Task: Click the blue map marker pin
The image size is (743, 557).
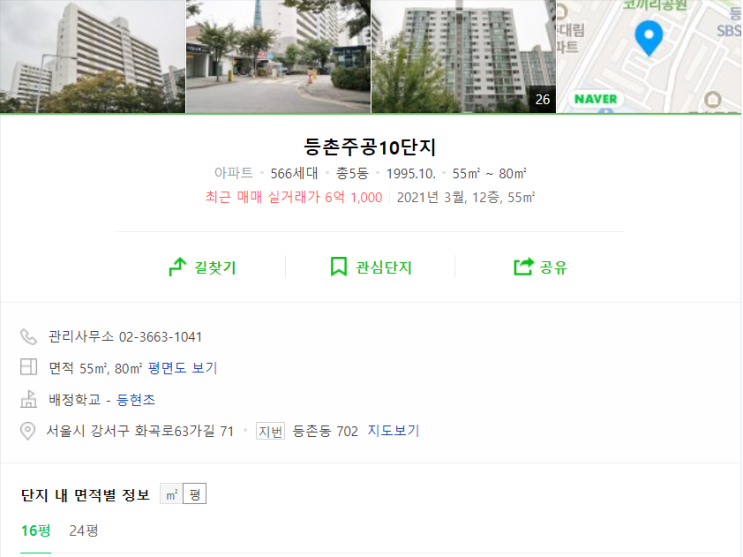Action: point(649,38)
